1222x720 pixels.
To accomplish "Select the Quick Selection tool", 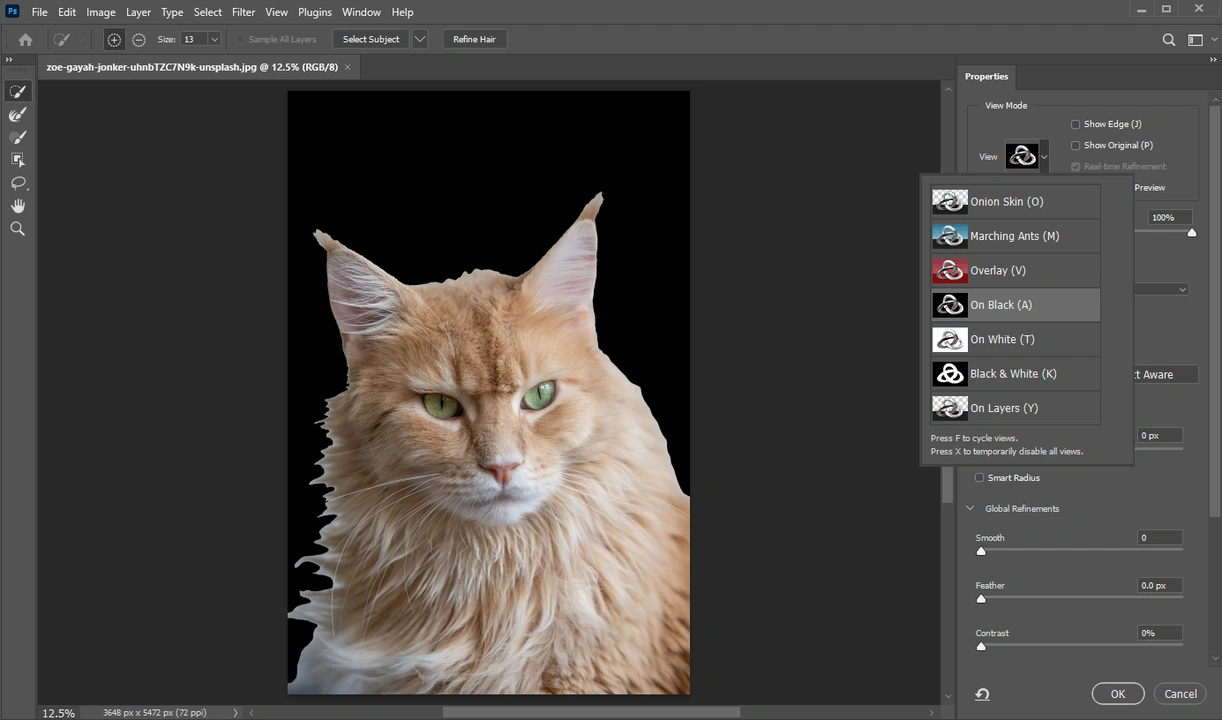I will pos(17,91).
